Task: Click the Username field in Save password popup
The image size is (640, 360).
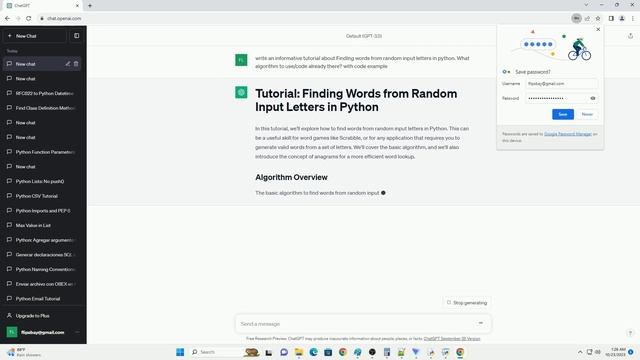Action: (x=562, y=84)
